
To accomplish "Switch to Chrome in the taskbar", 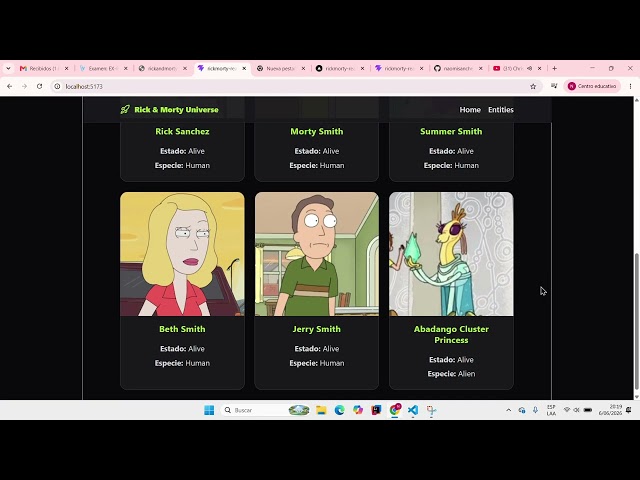I will tap(395, 410).
